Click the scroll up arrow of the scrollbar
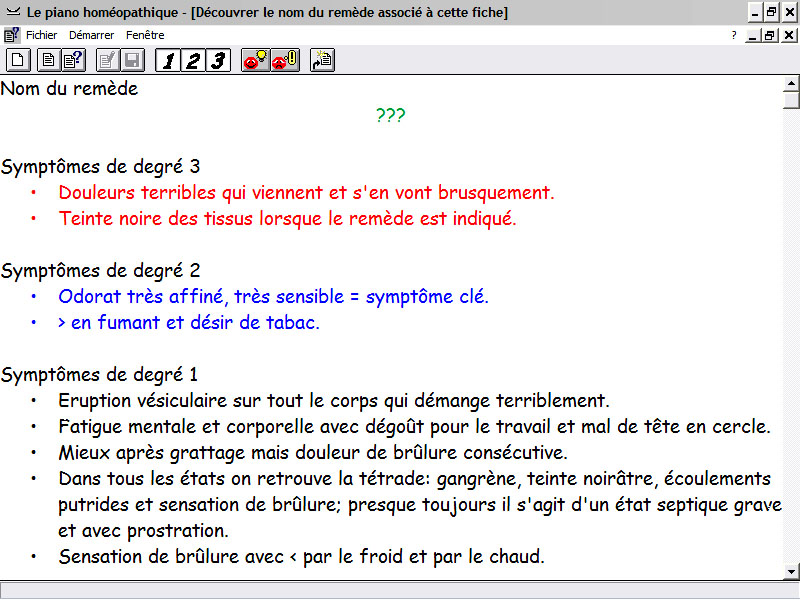Screen dimensions: 800x600 [x=791, y=84]
